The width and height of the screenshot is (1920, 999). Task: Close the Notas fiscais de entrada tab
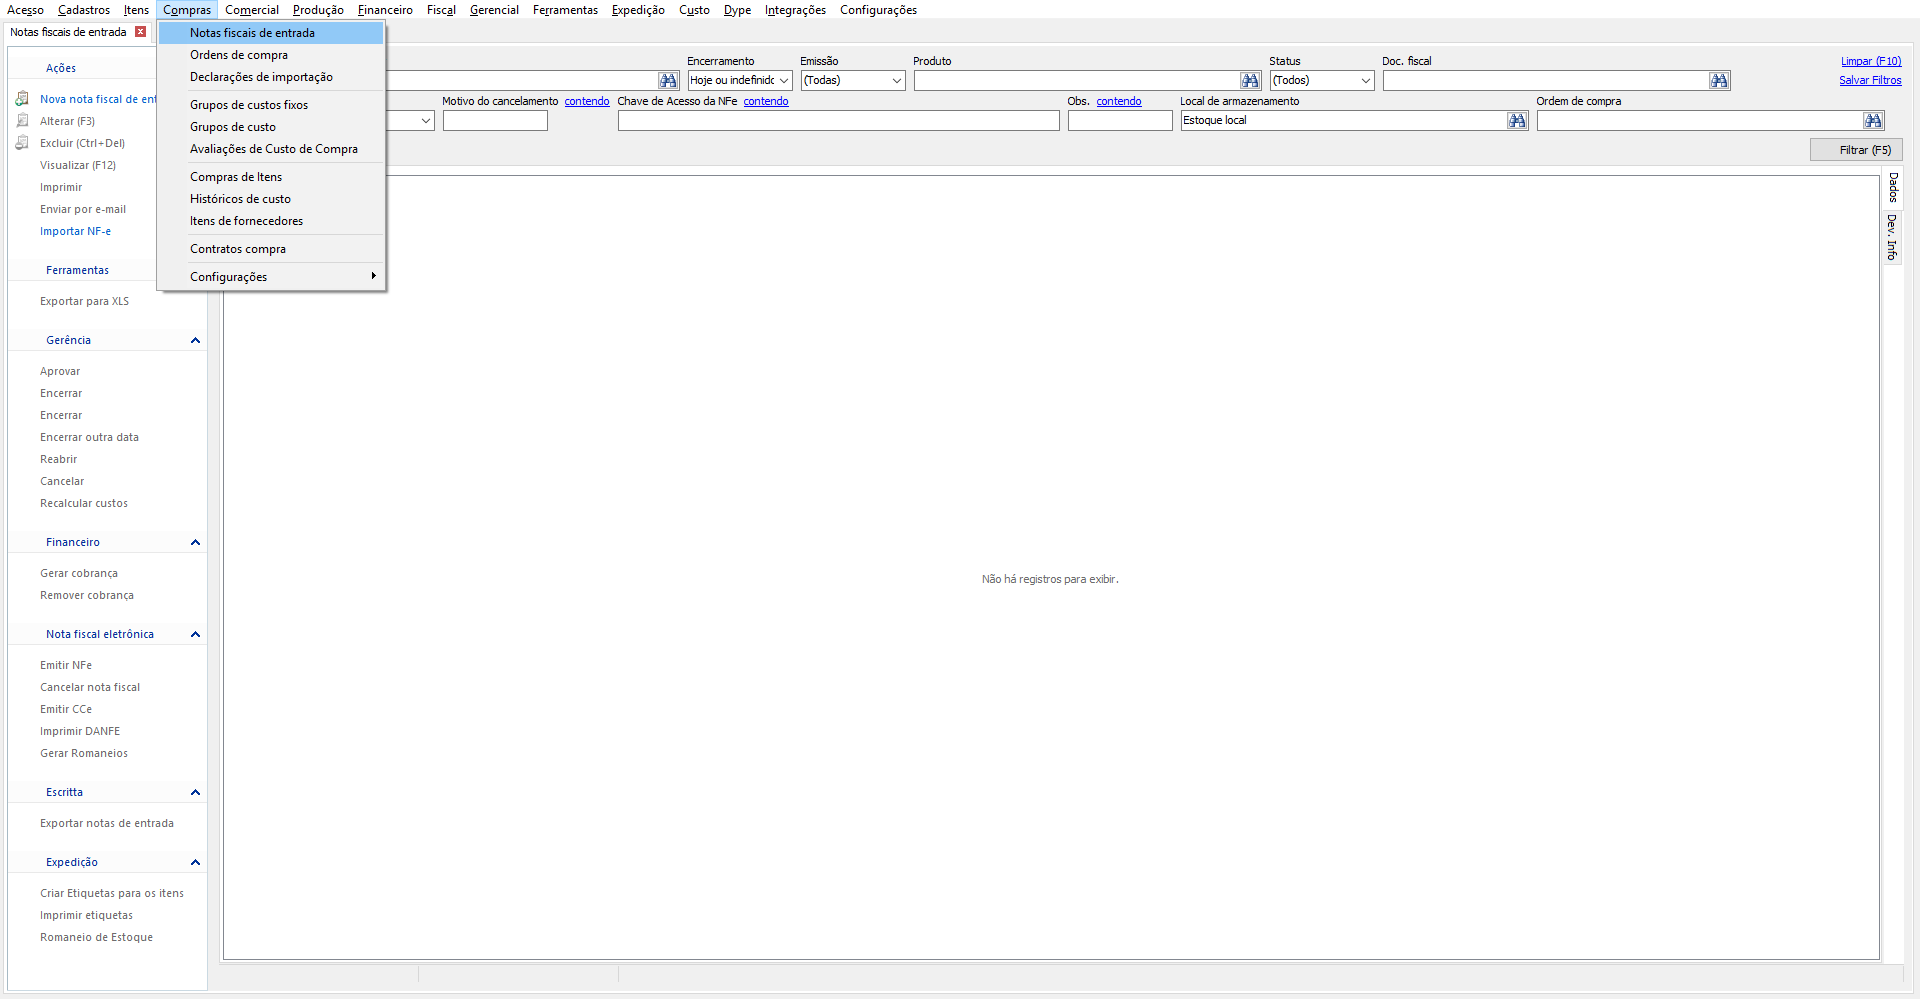(x=141, y=32)
